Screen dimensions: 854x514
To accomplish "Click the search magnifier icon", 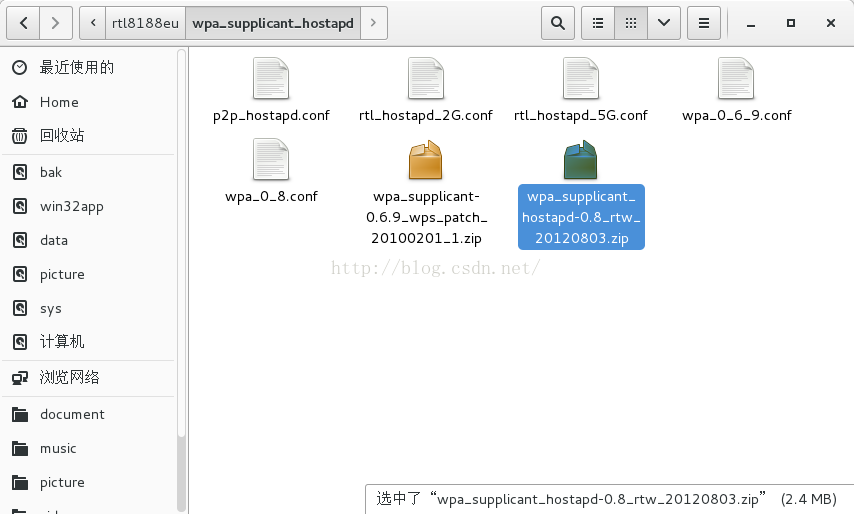I will [x=558, y=22].
